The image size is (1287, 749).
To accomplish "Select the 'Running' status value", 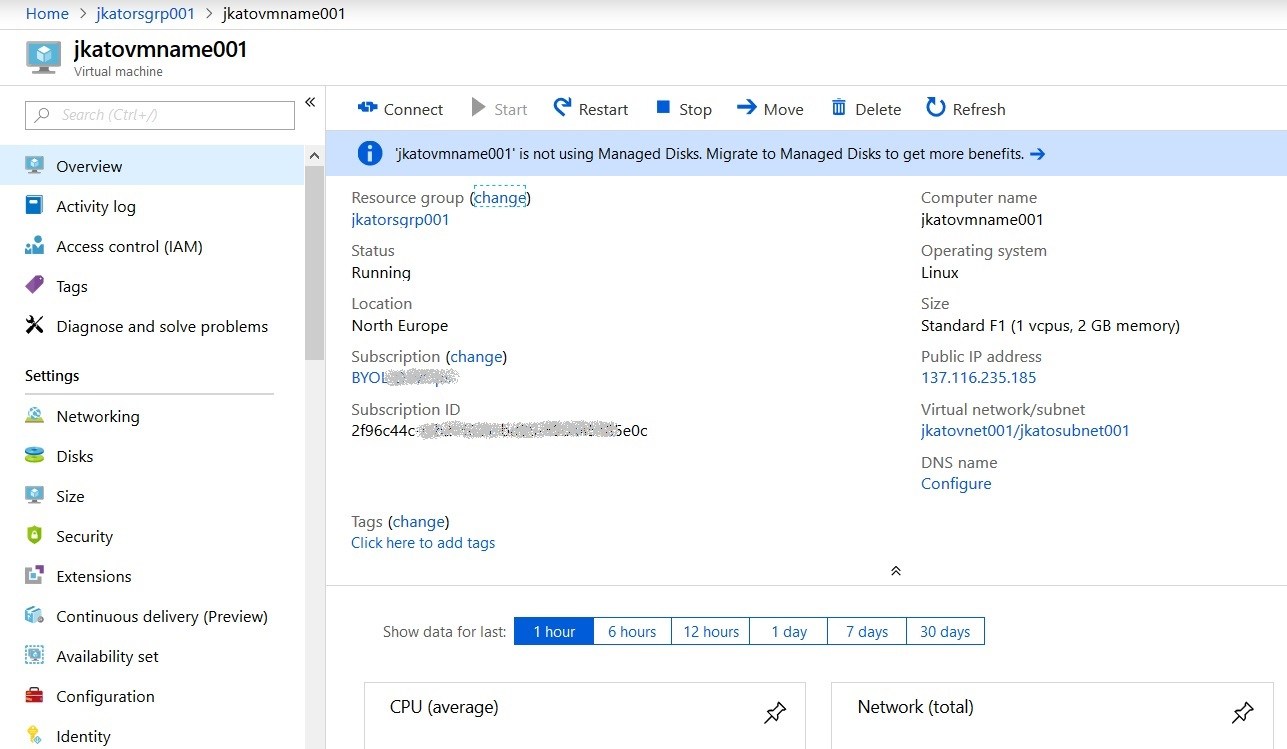I will (381, 273).
